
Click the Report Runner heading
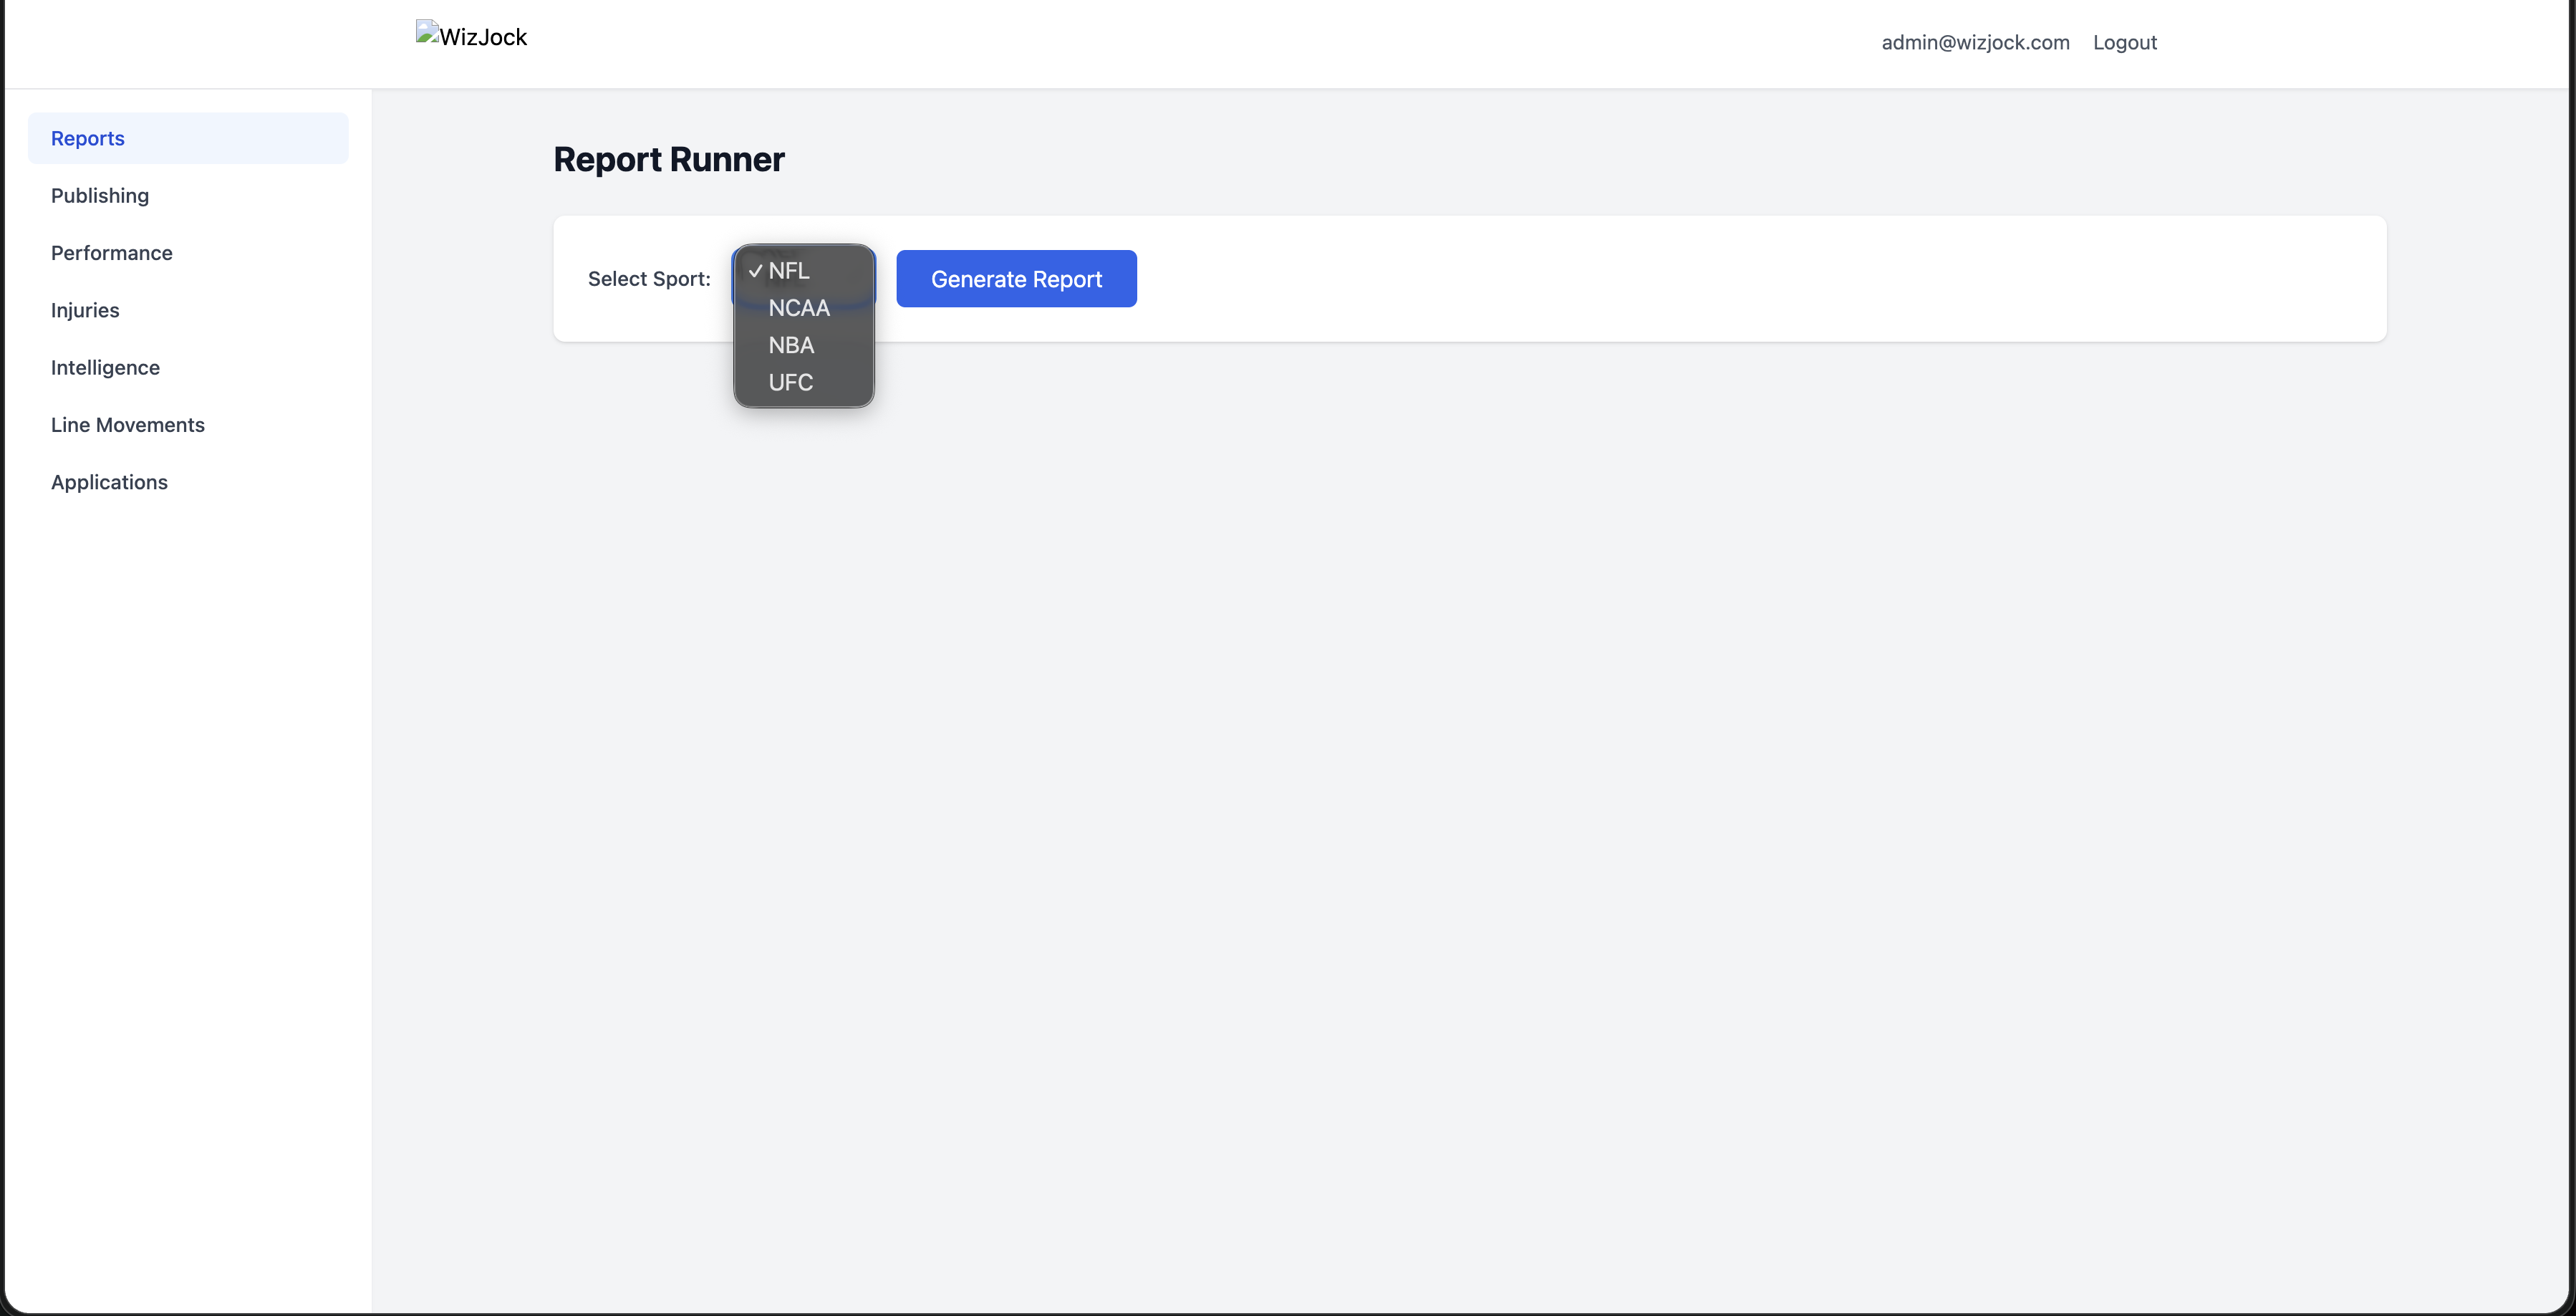(669, 160)
